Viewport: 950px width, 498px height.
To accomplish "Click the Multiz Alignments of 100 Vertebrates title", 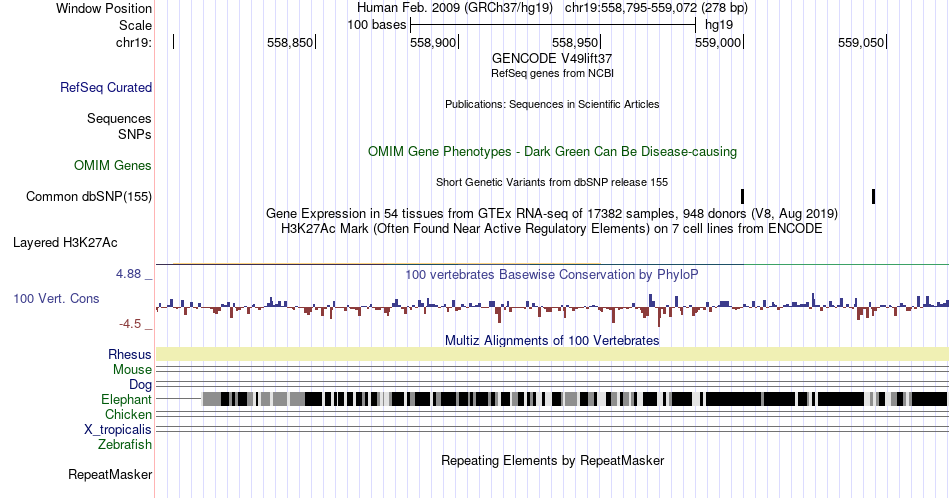I will point(552,340).
